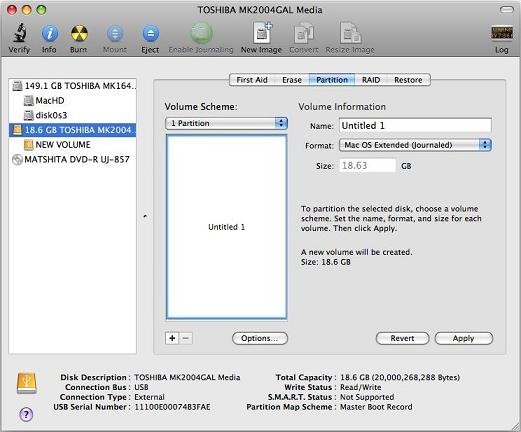Open the RAID tab
521x432 pixels.
(371, 80)
